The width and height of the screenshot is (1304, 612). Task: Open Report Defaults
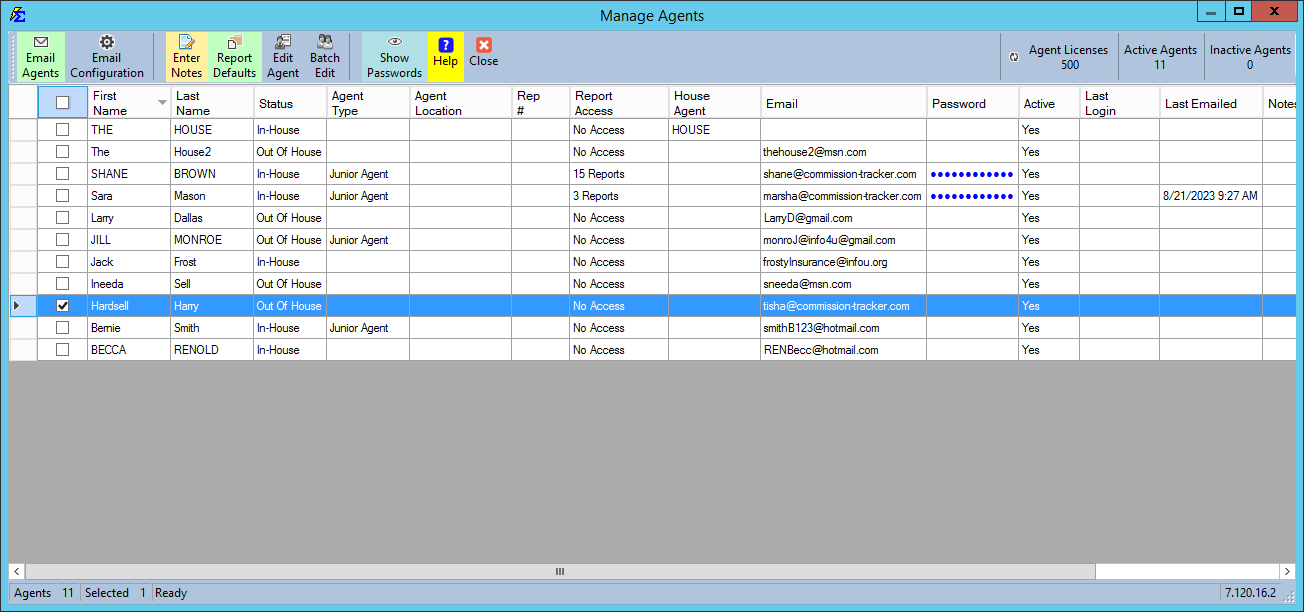pos(234,56)
